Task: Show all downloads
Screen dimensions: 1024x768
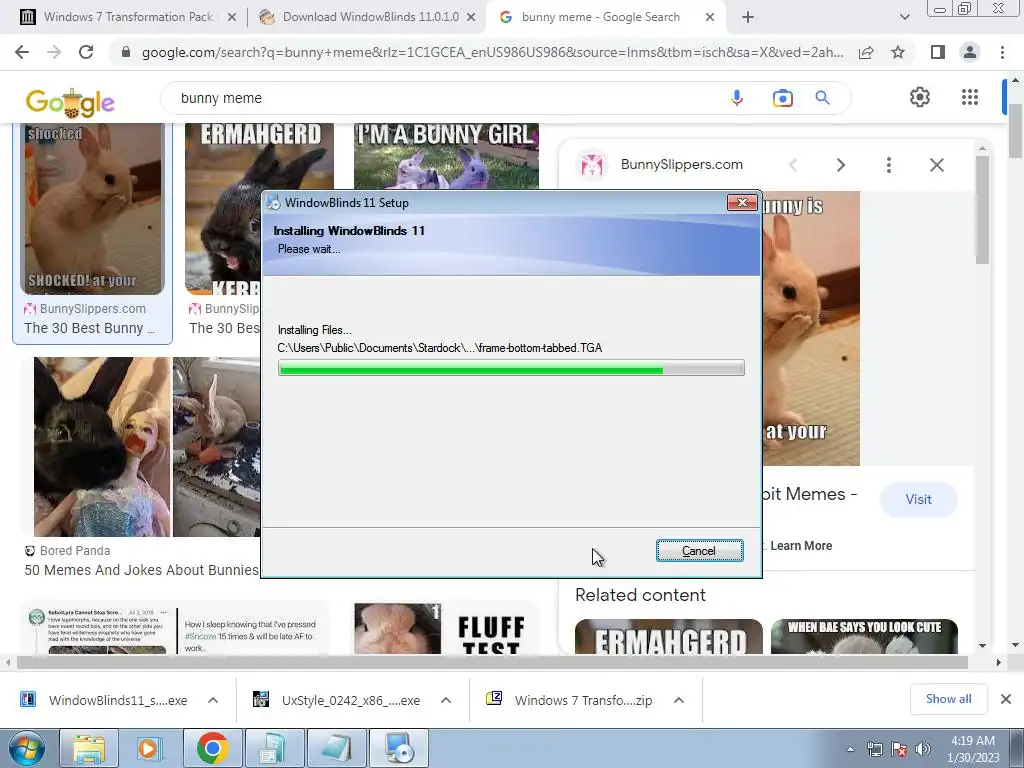Action: tap(948, 699)
